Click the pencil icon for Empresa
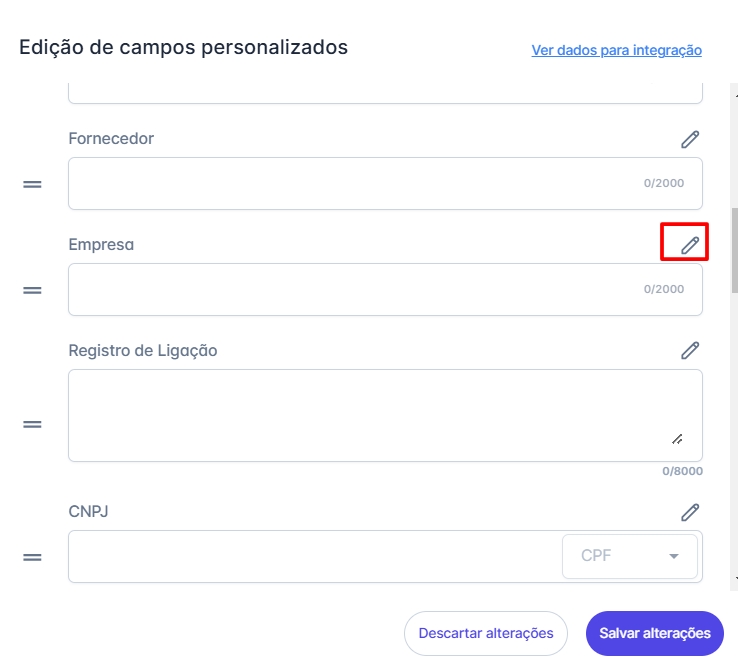 coord(689,245)
